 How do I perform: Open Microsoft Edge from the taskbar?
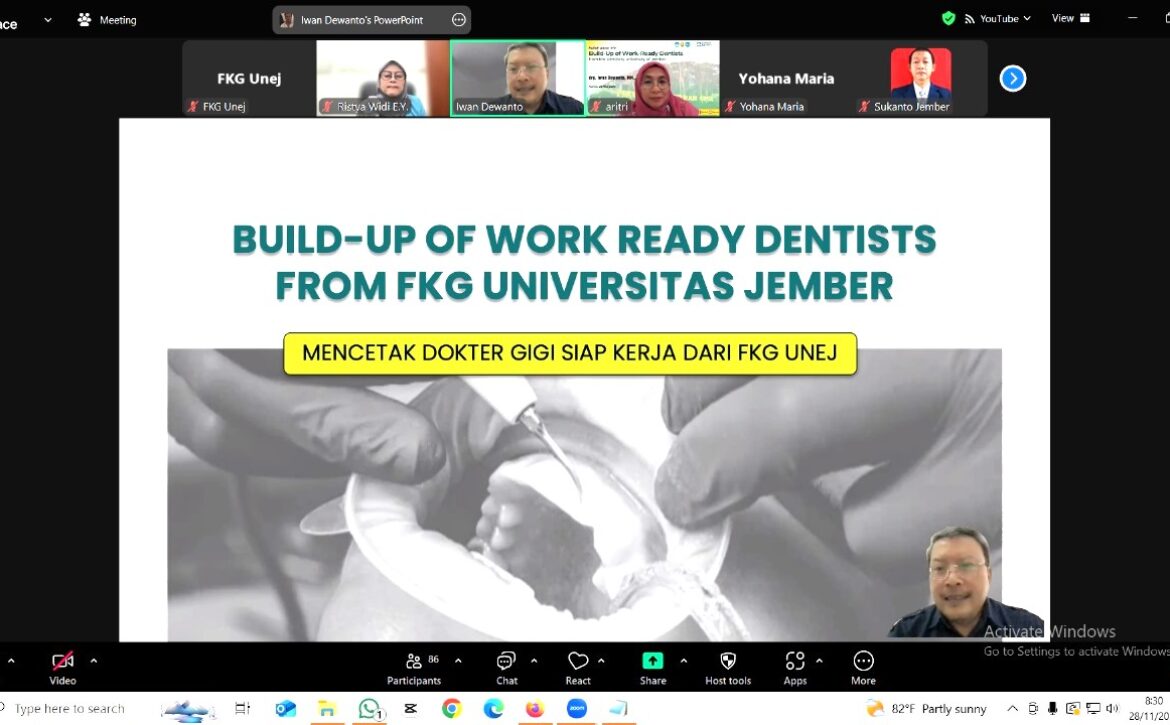[493, 709]
